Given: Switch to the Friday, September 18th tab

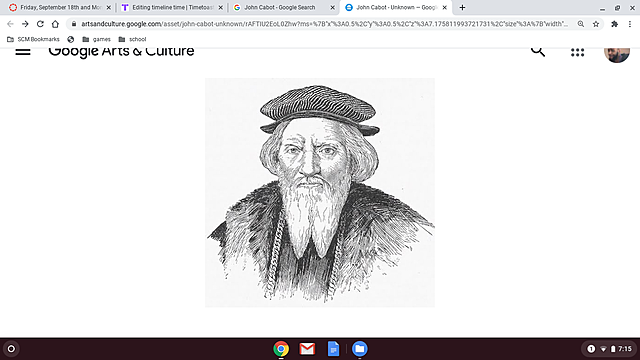Looking at the screenshot, I should tap(60, 7).
